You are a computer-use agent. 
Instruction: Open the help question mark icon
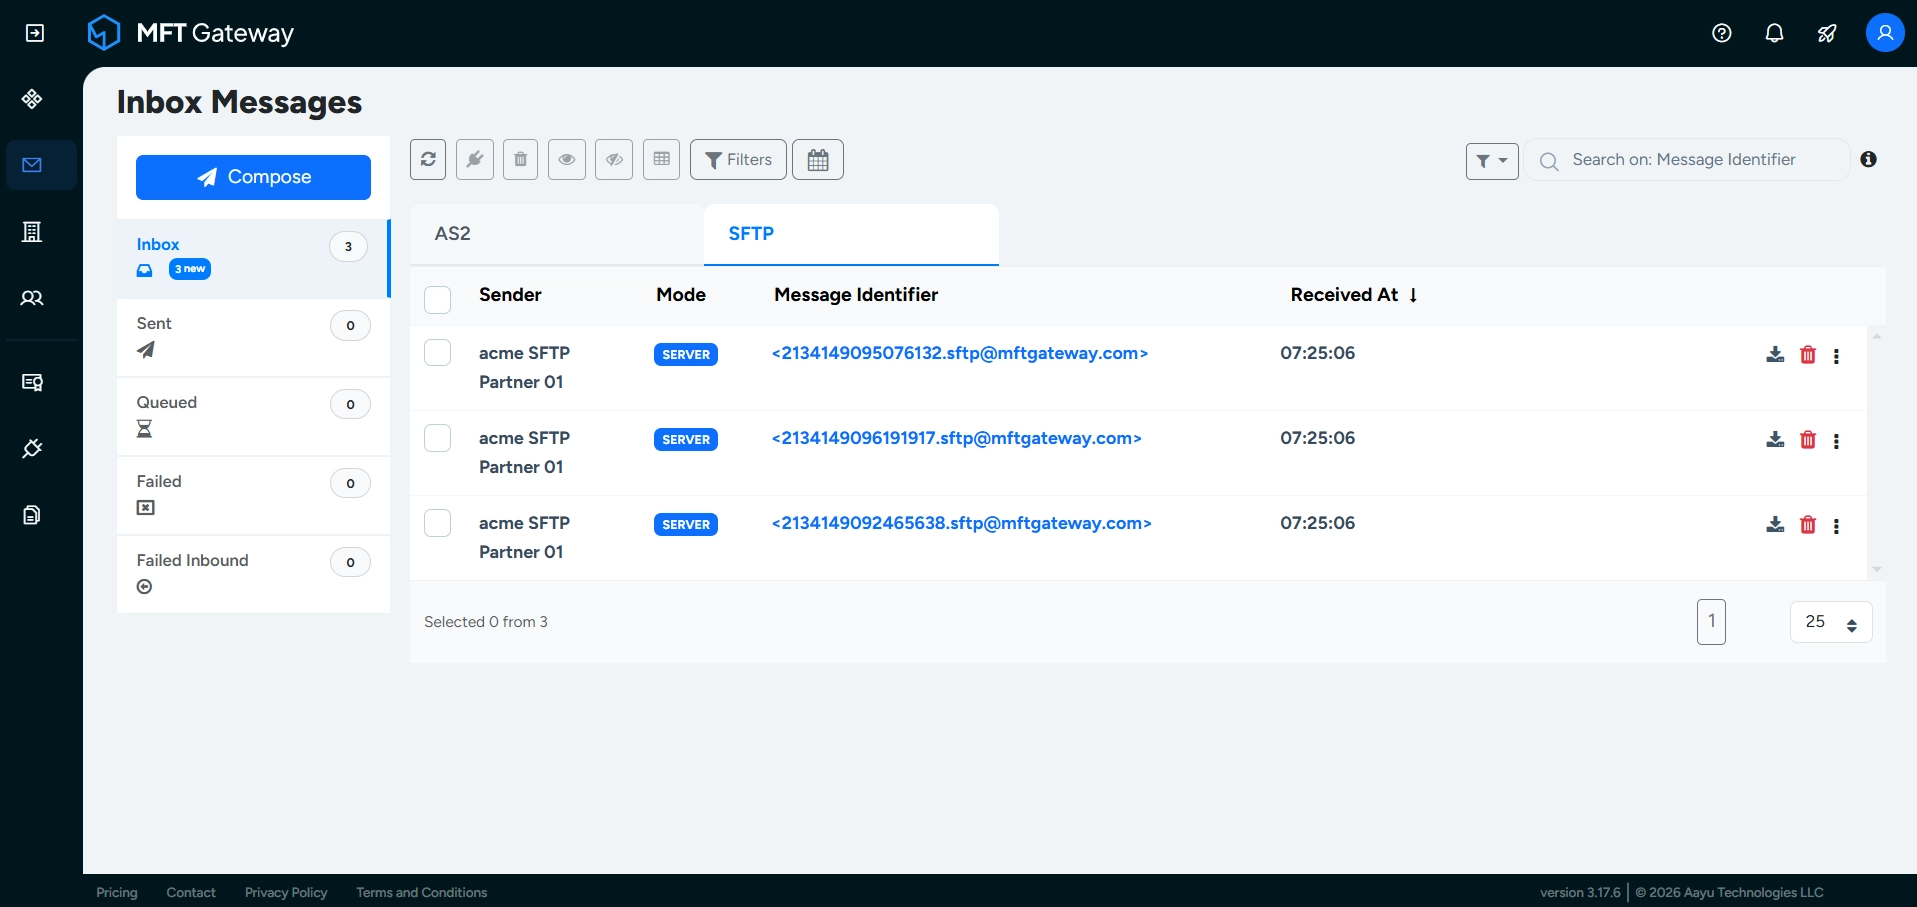point(1721,33)
